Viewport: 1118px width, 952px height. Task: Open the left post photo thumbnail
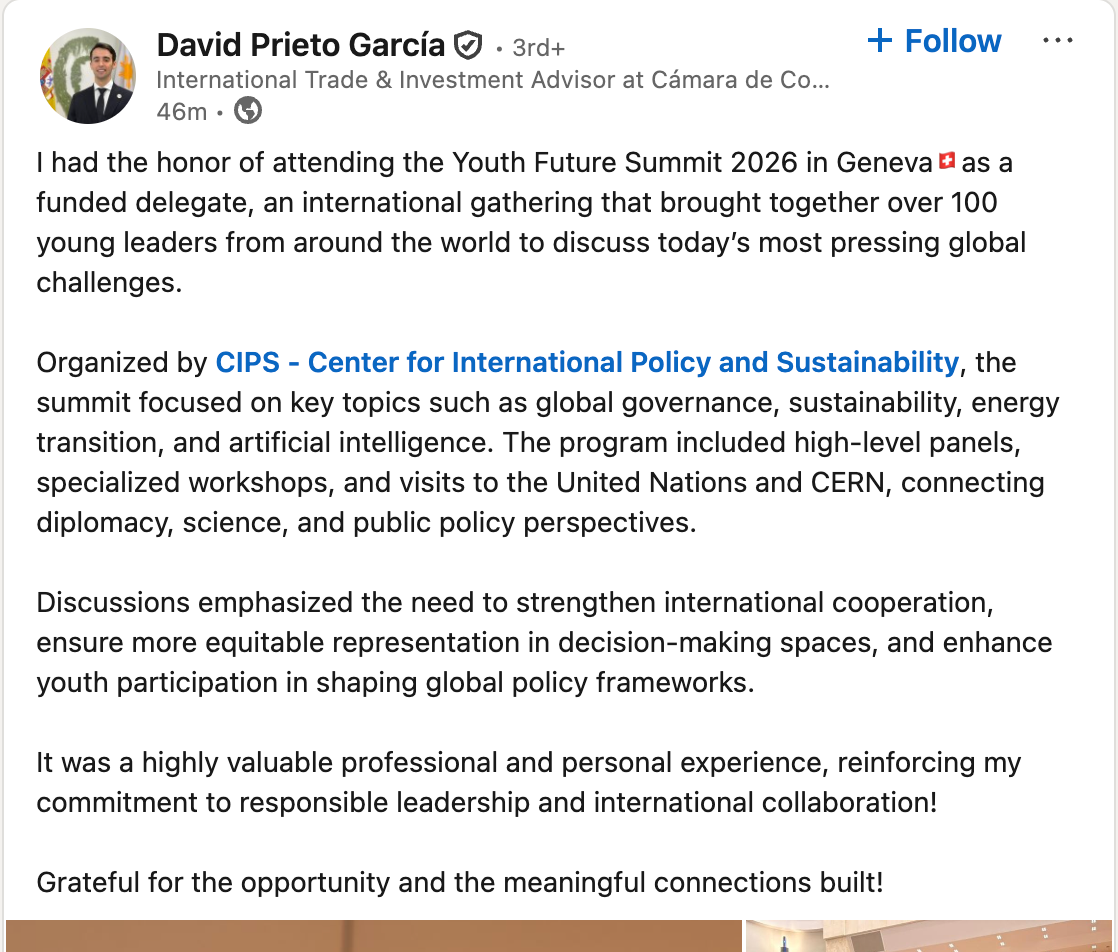tap(372, 936)
